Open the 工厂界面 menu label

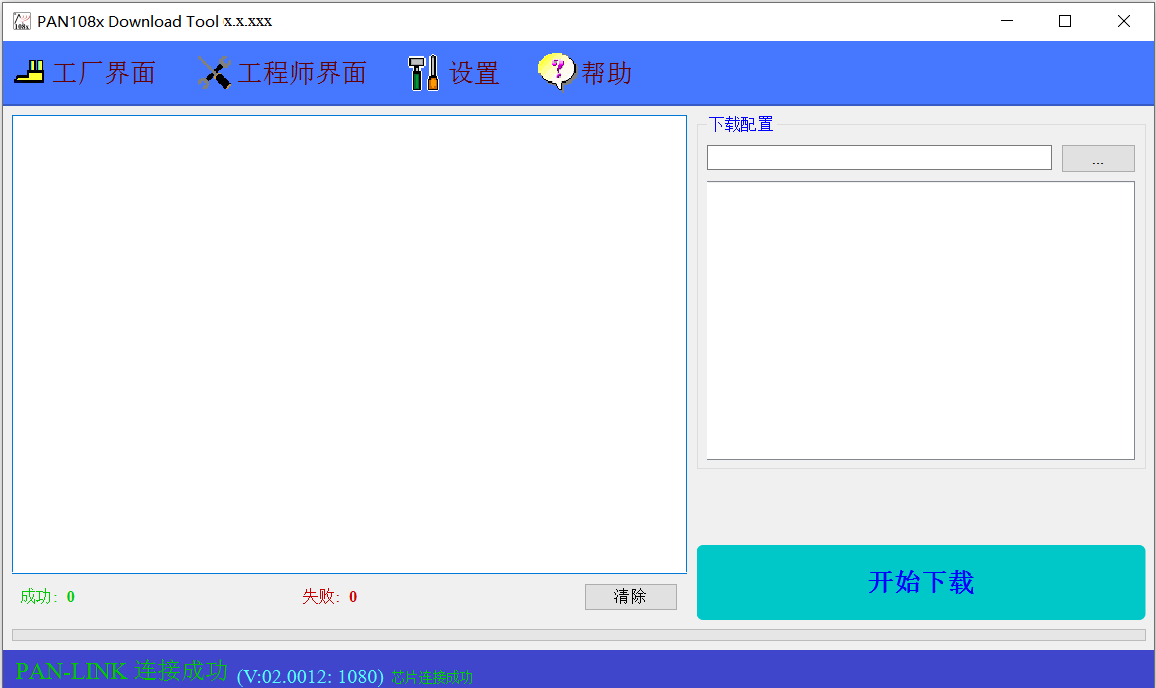tap(104, 73)
